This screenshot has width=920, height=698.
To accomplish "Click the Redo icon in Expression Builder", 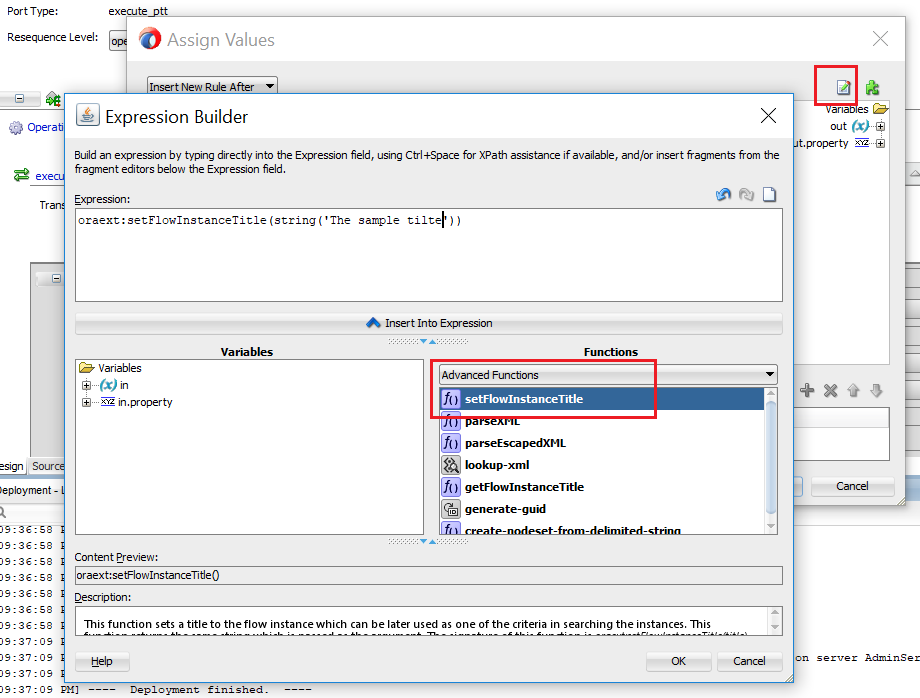I will pos(745,194).
